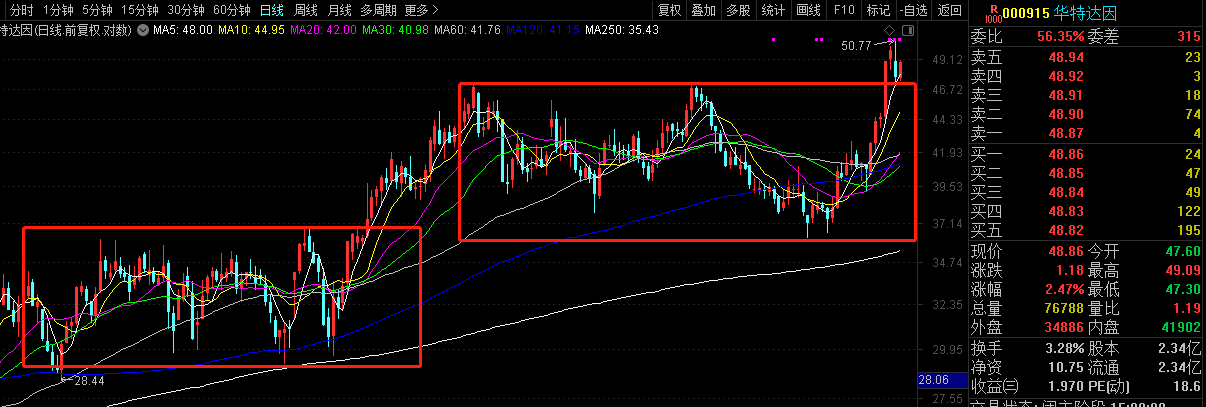Click the 卖四 price 48.92
This screenshot has height=407, width=1206.
tap(1064, 76)
